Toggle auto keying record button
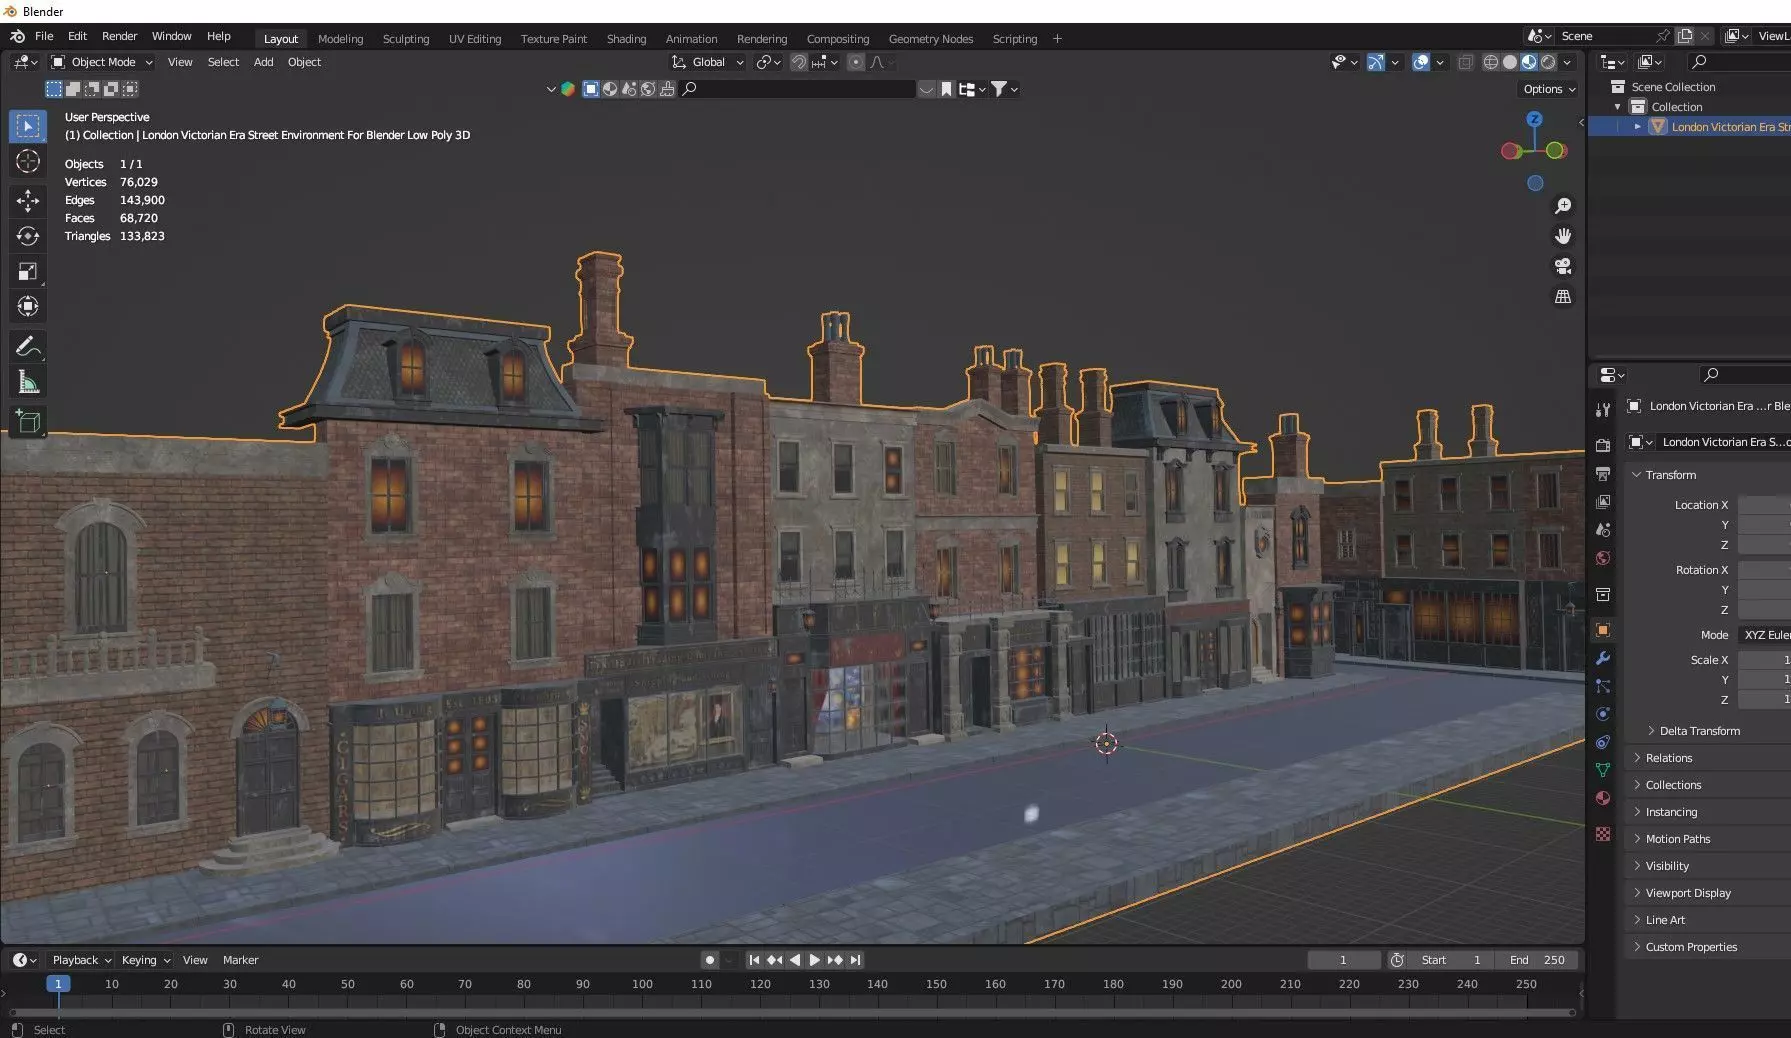The image size is (1791, 1038). pos(710,960)
